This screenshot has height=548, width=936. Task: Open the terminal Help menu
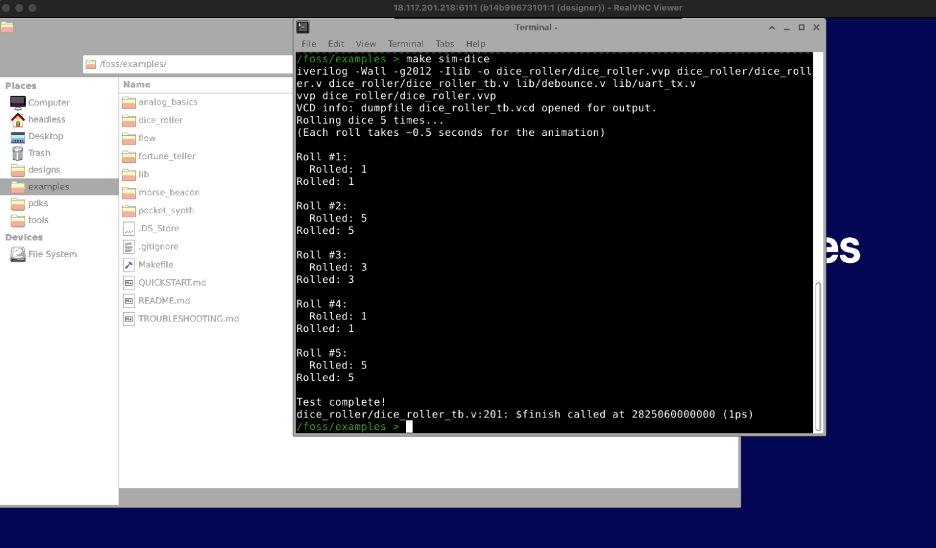pyautogui.click(x=475, y=44)
